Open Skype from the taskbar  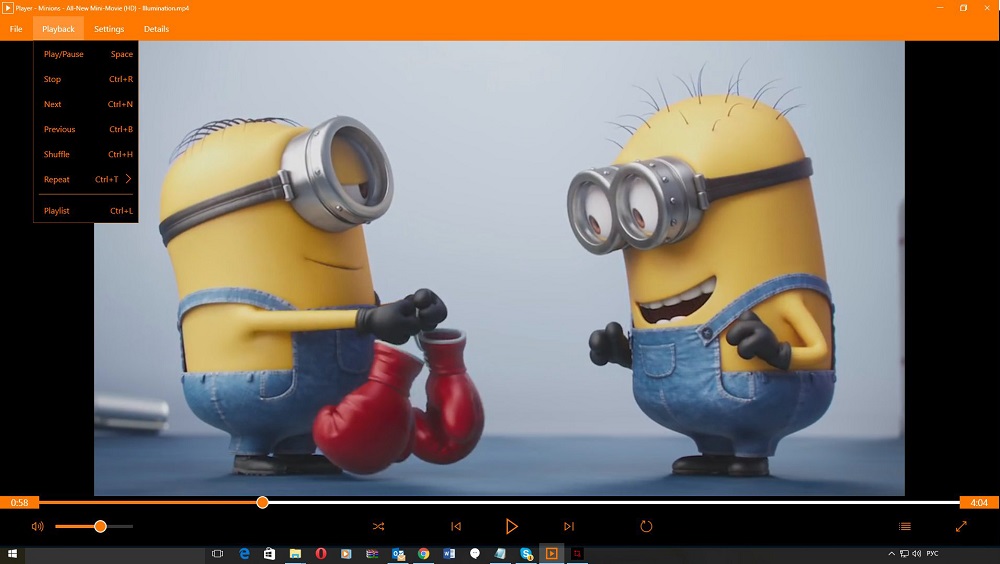526,554
